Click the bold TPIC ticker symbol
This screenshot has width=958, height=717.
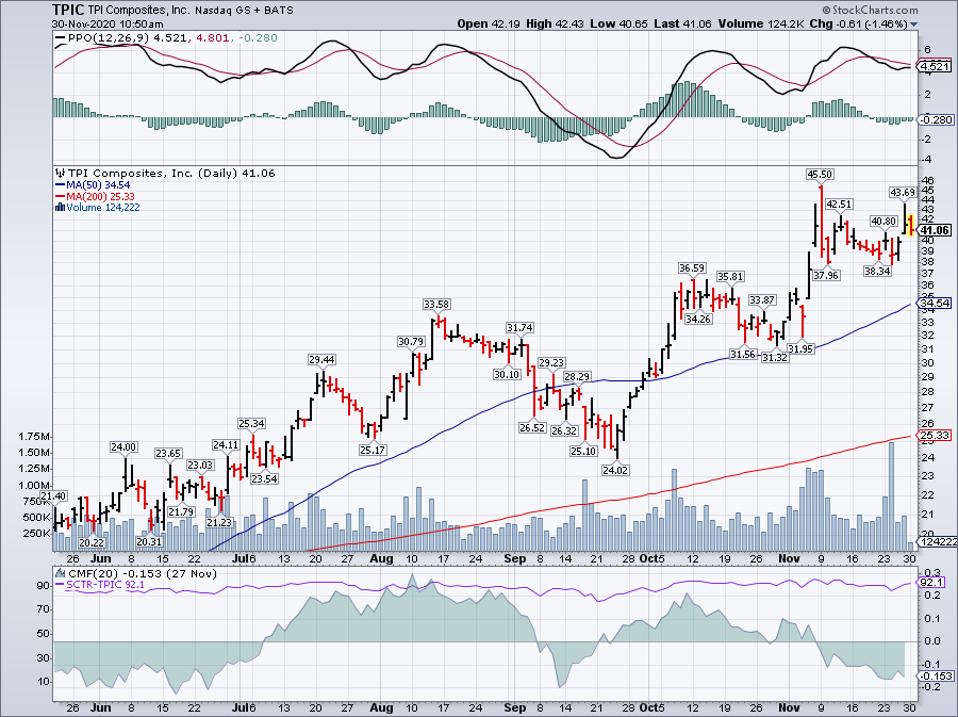click(68, 10)
